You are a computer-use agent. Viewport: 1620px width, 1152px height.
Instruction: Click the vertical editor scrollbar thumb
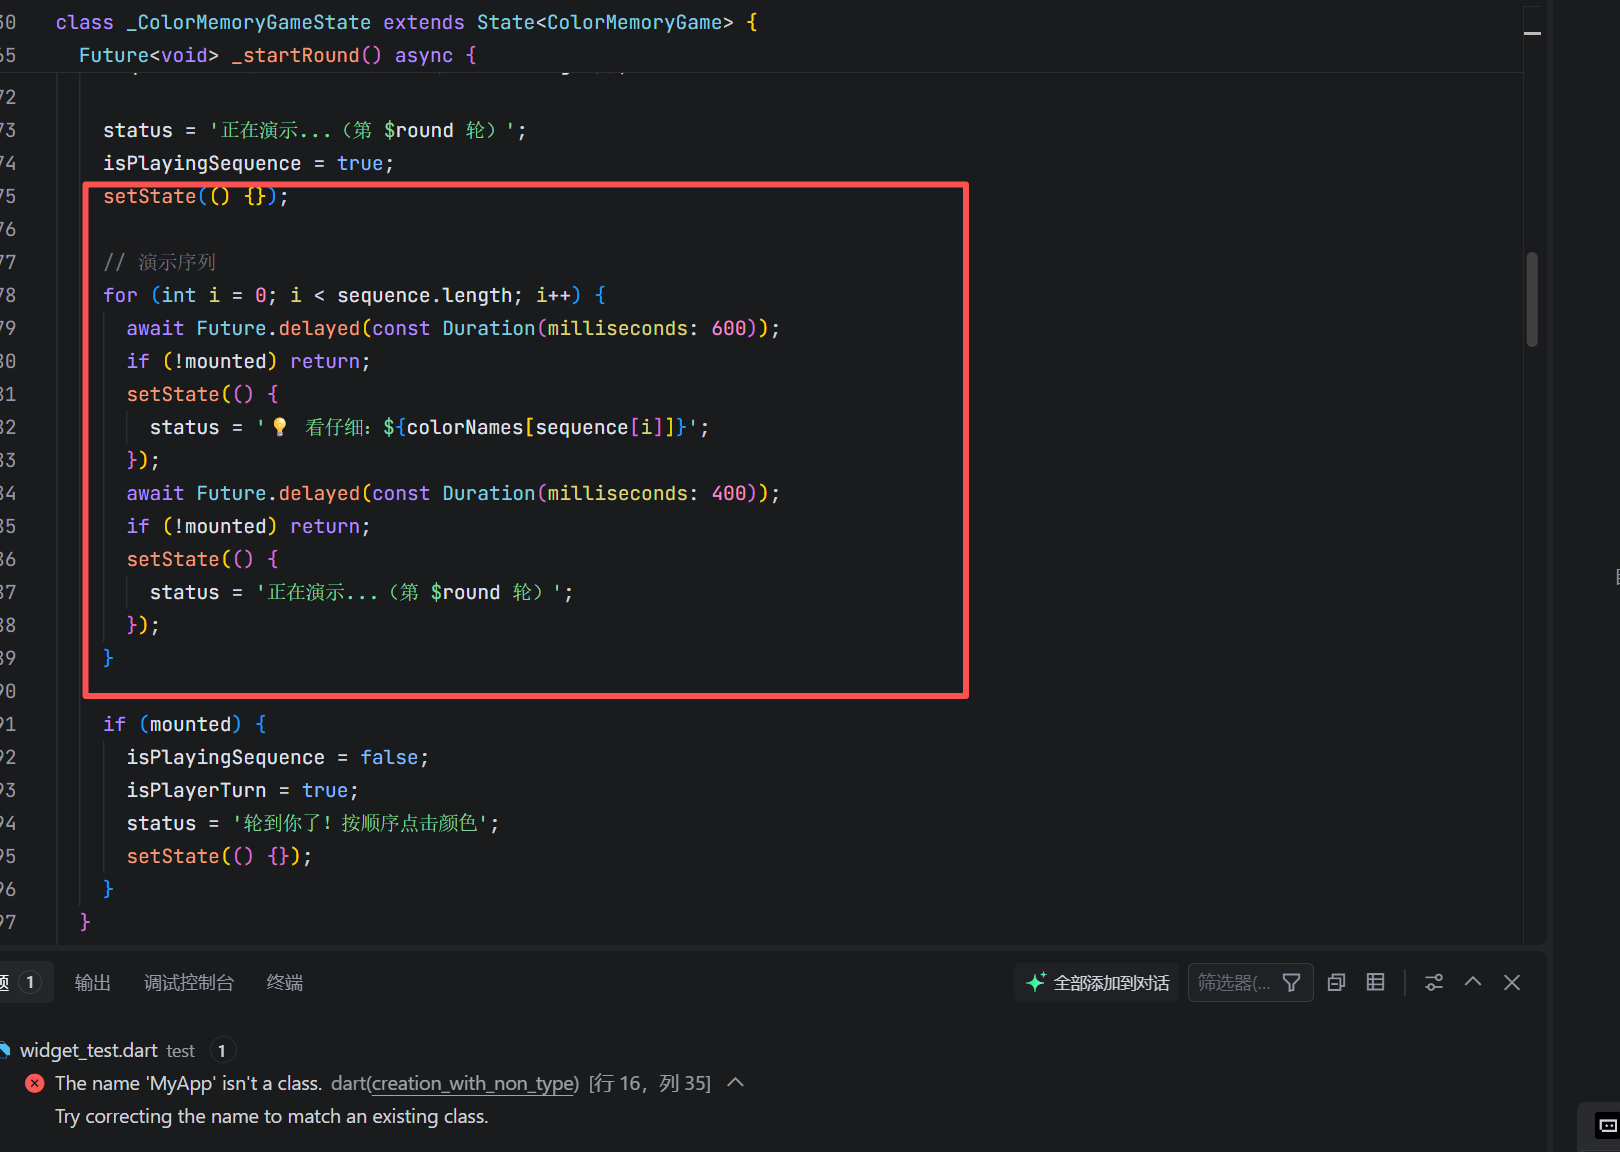(1531, 299)
